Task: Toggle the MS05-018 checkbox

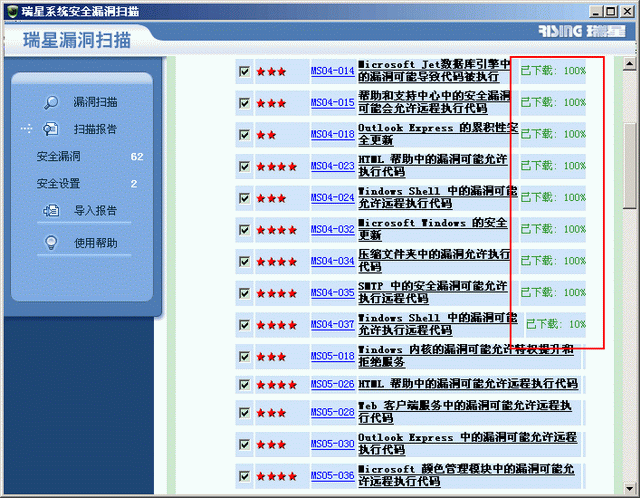Action: [x=244, y=357]
